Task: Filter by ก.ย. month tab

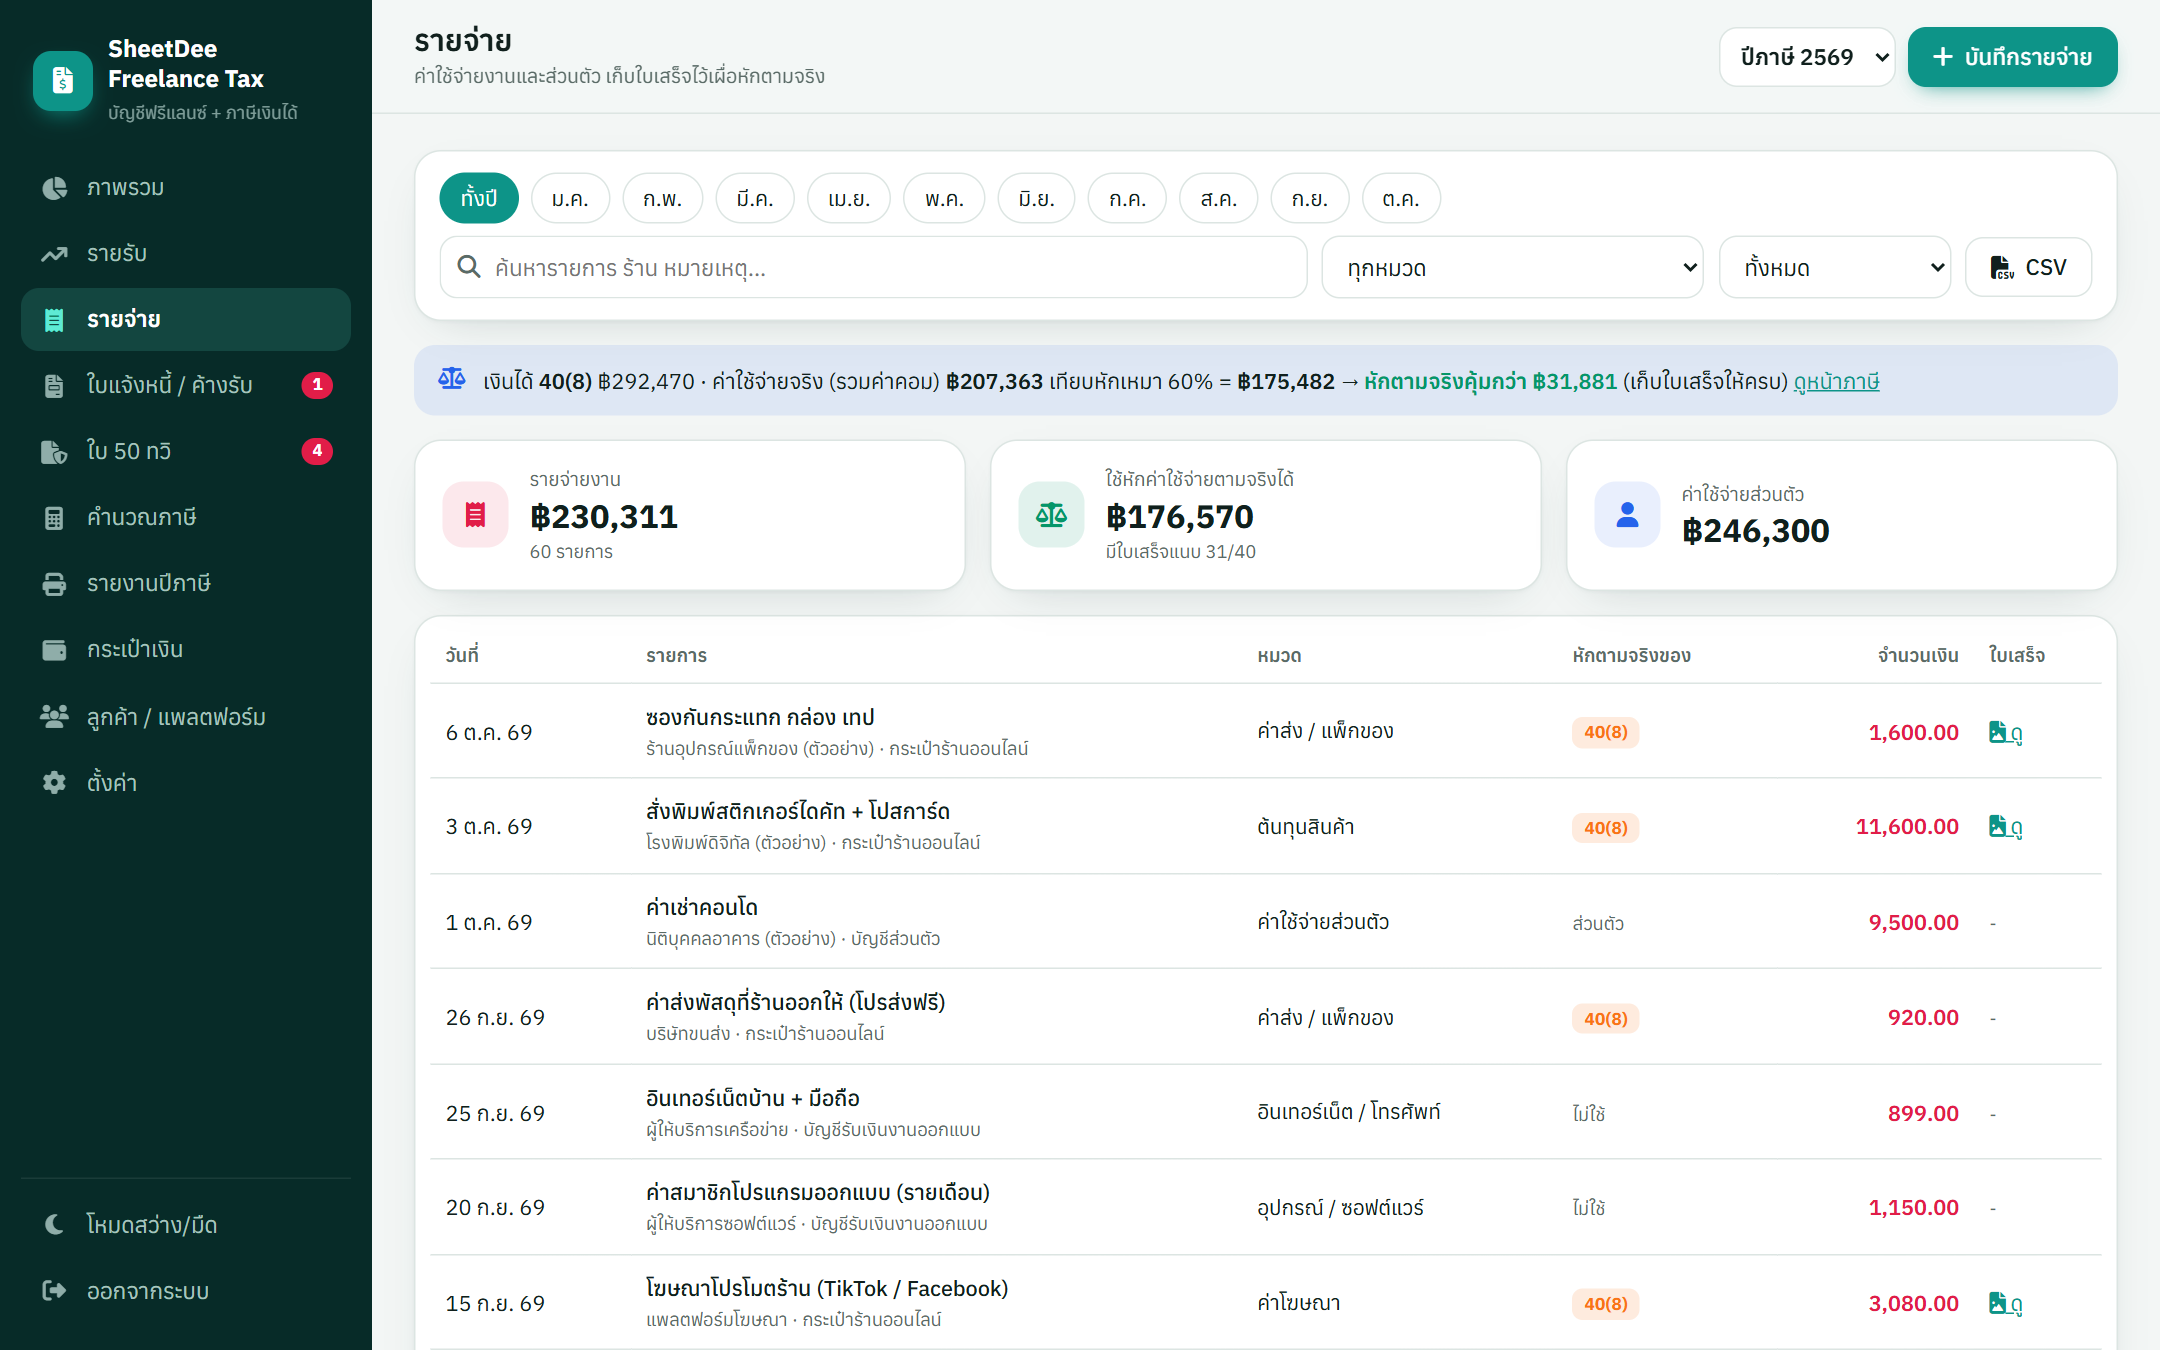Action: point(1309,198)
